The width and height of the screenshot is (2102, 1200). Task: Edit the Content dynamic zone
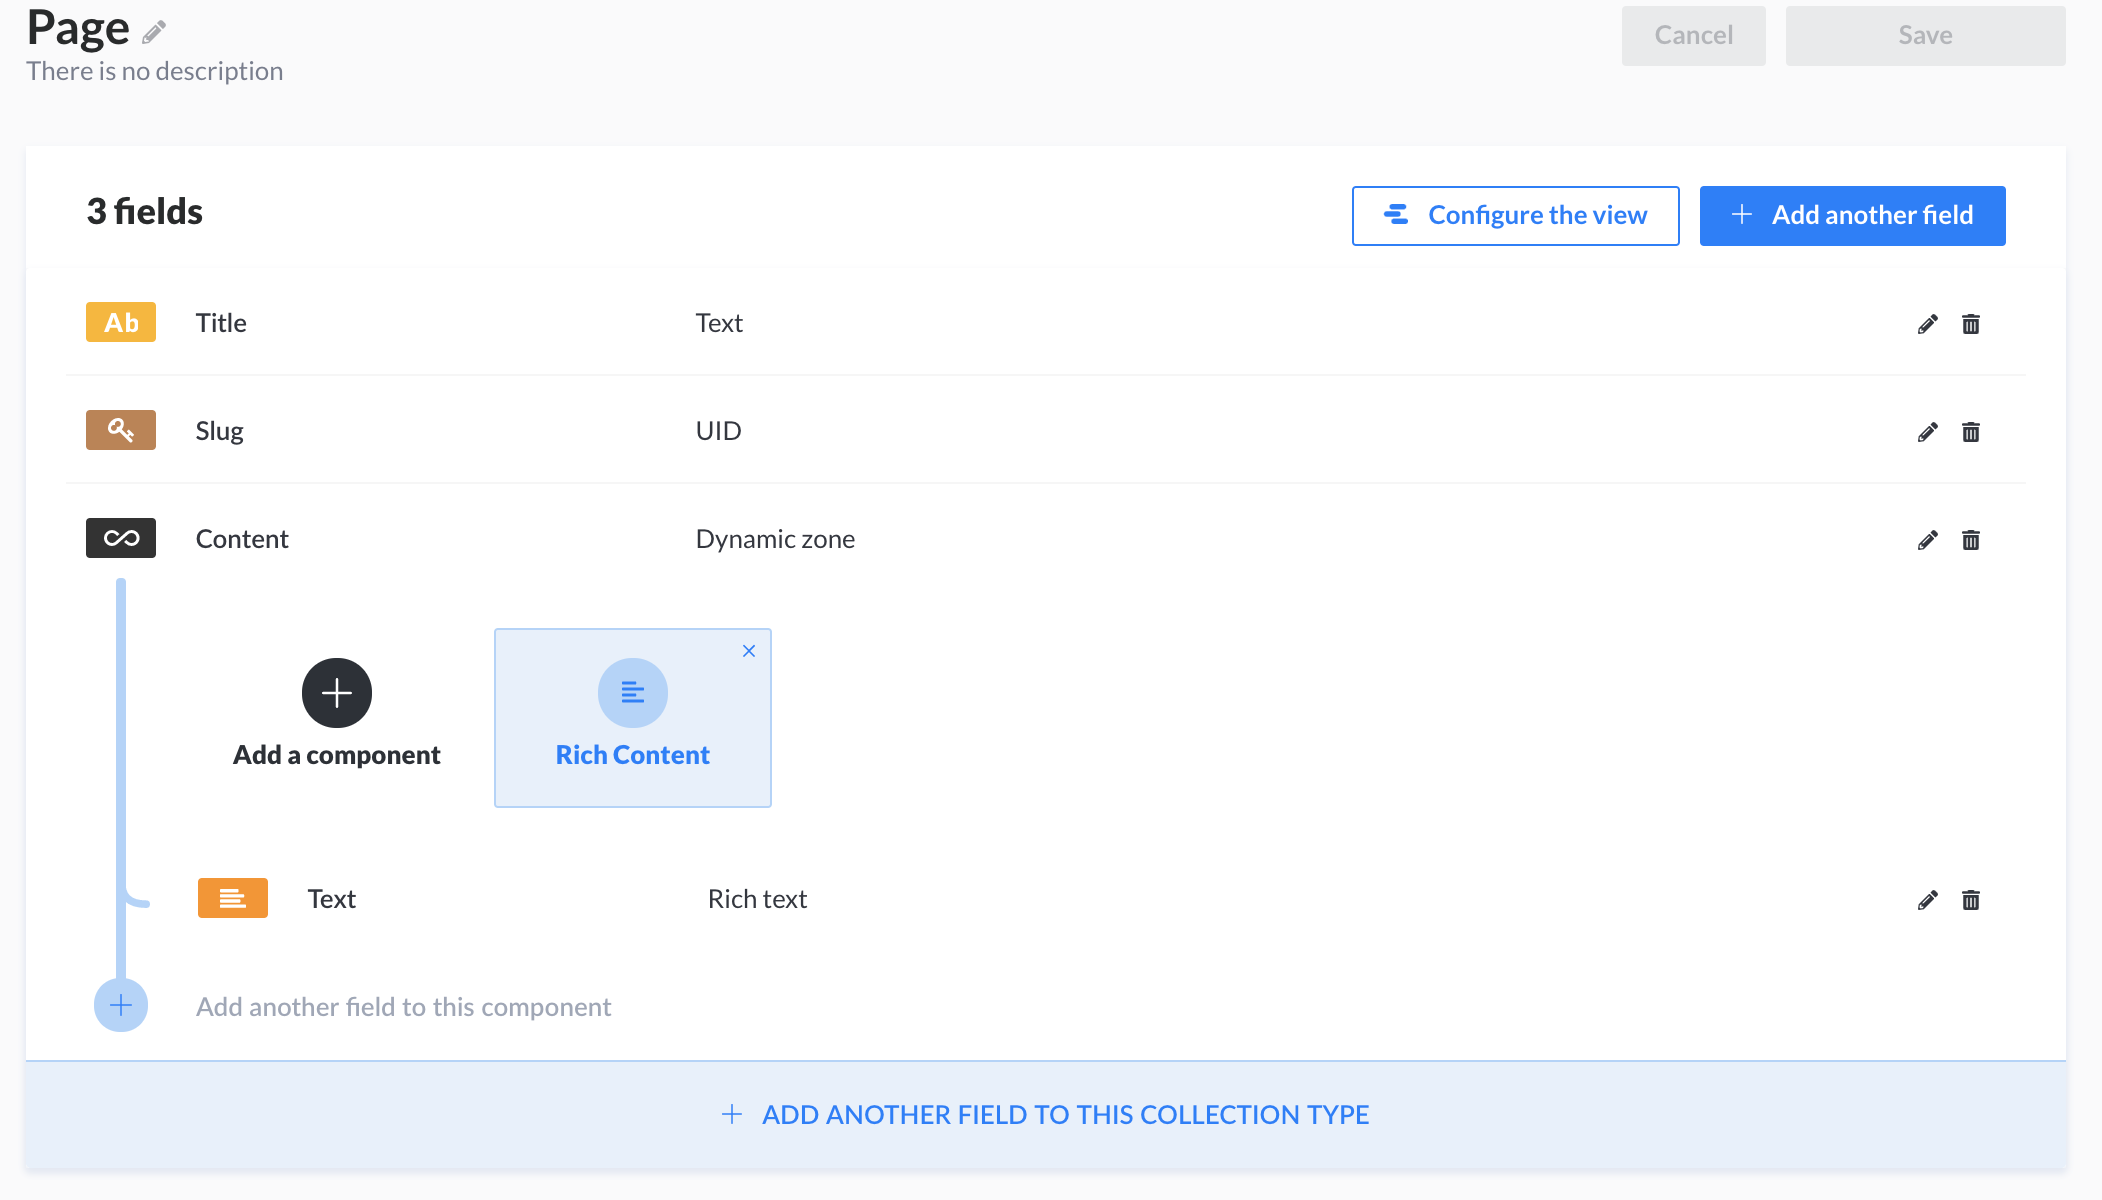pyautogui.click(x=1927, y=540)
